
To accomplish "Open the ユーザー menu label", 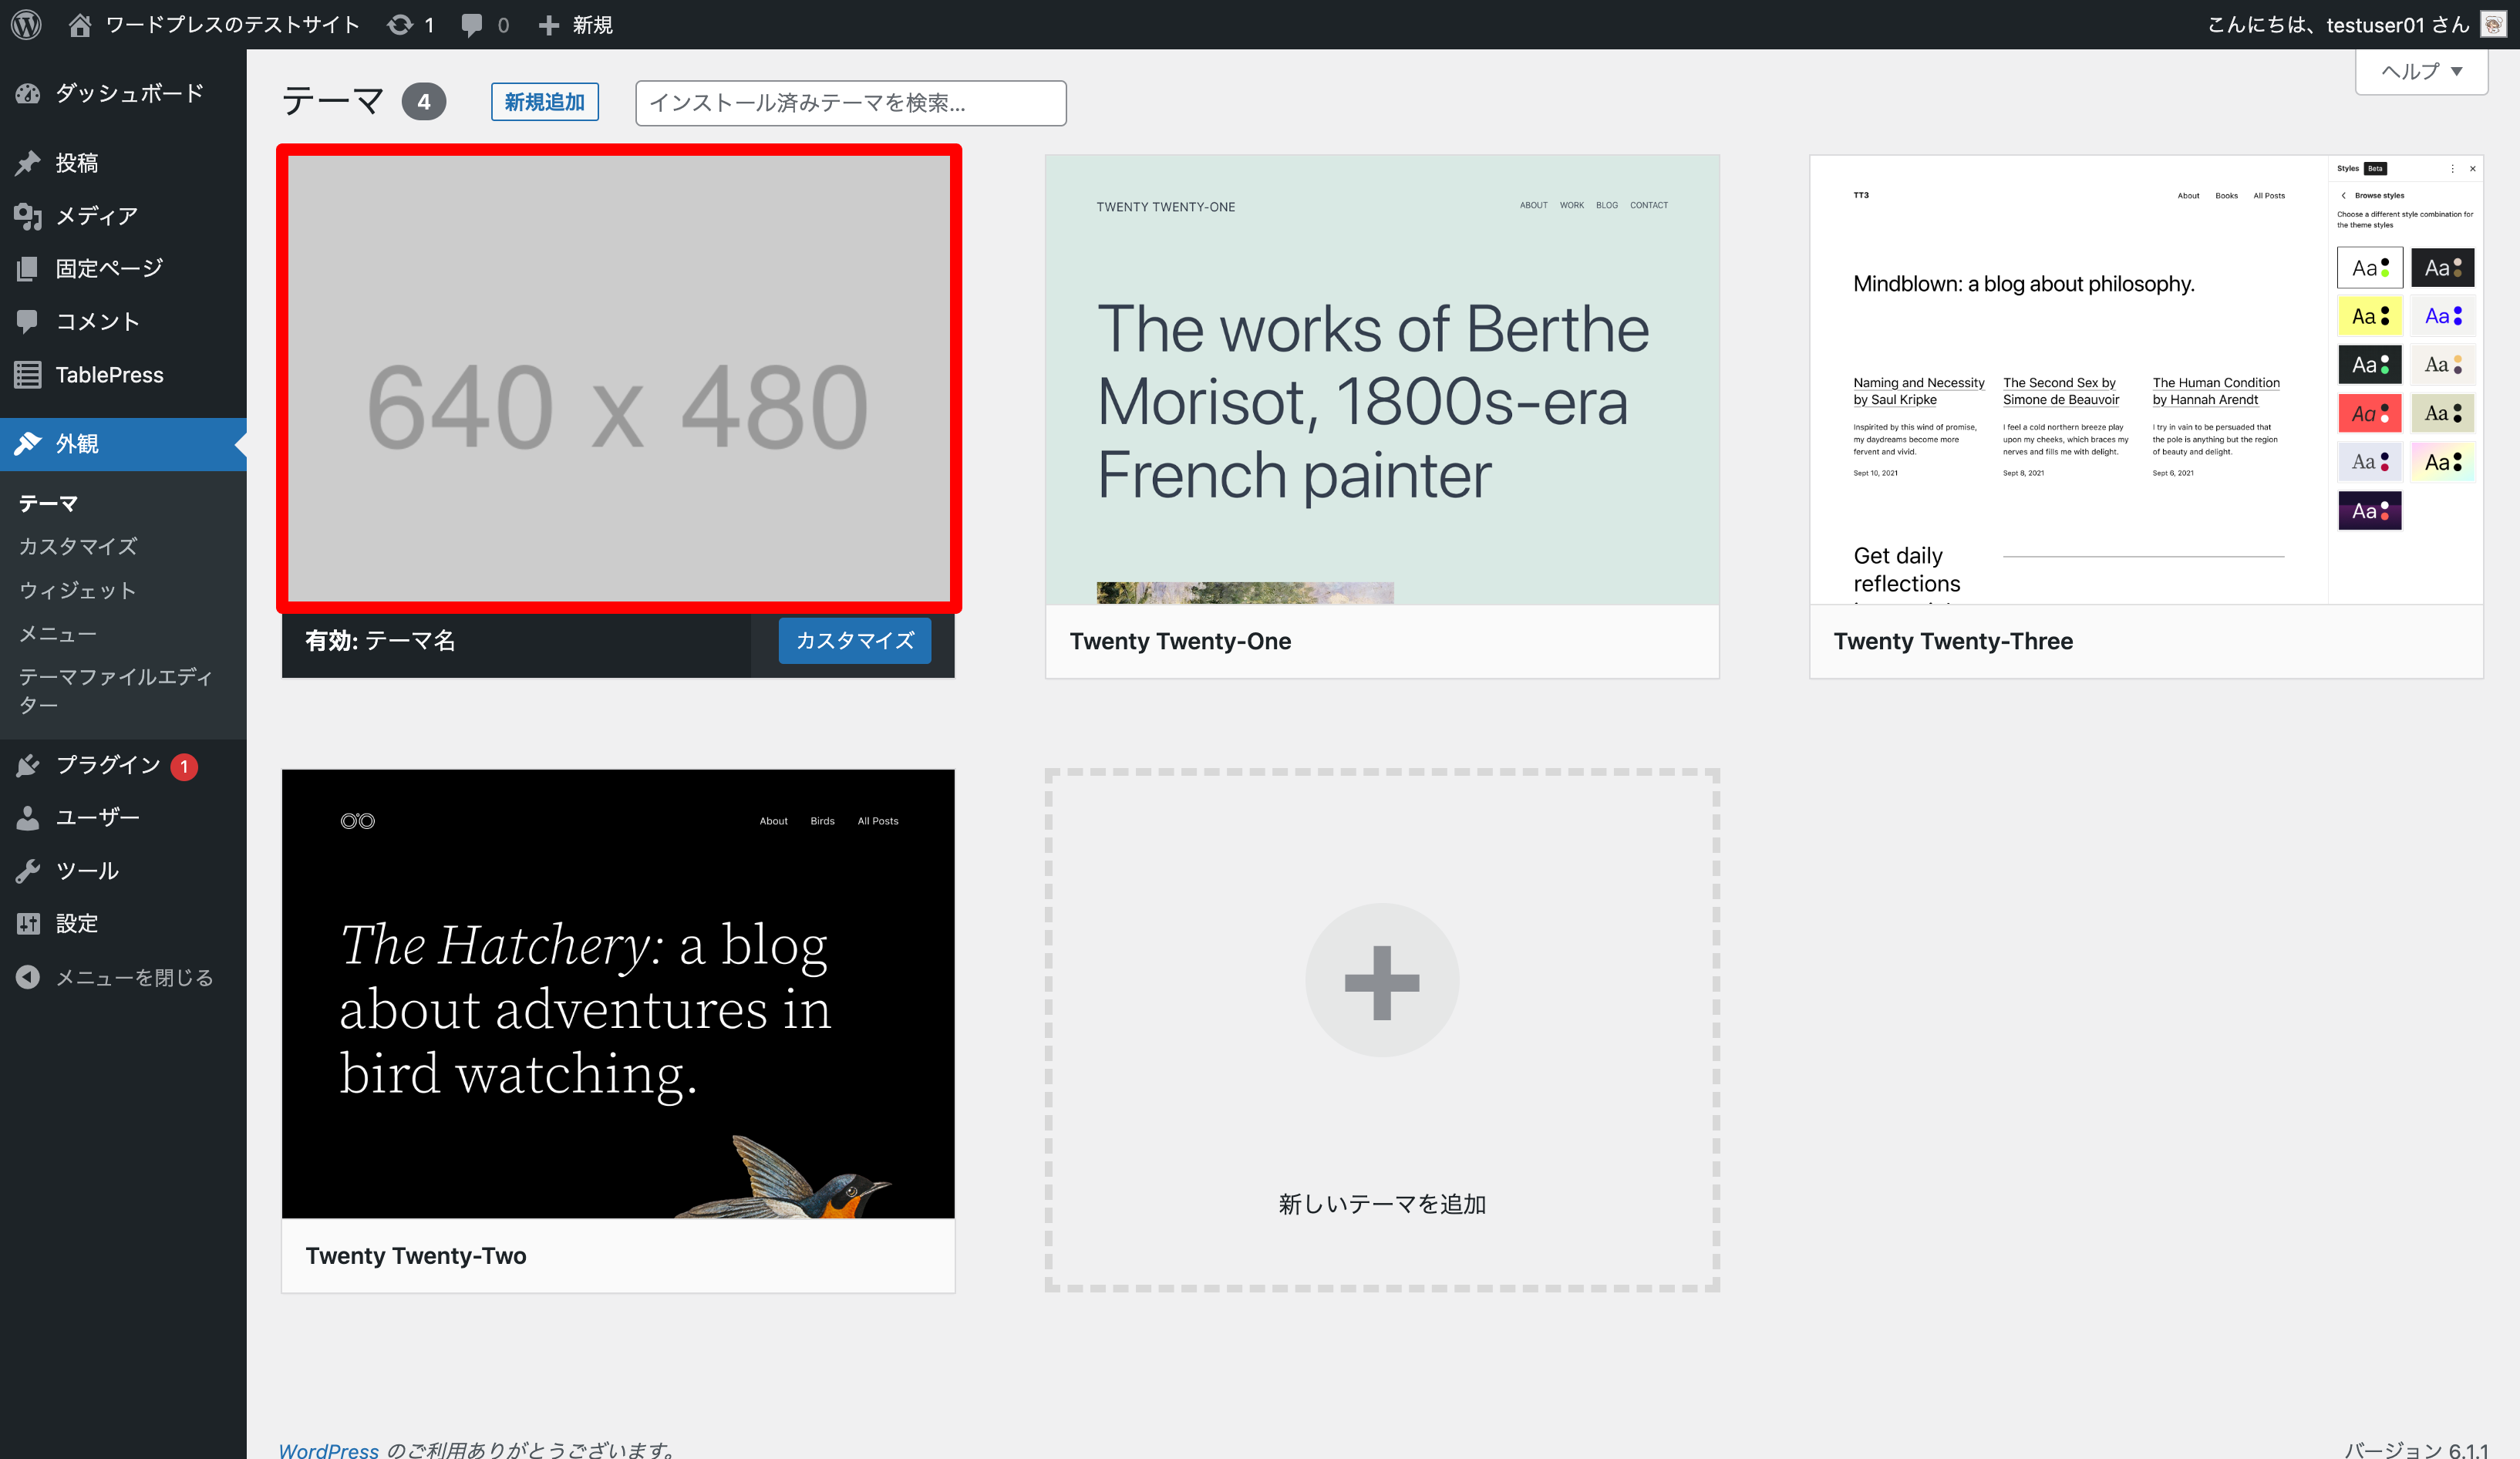I will click(97, 817).
